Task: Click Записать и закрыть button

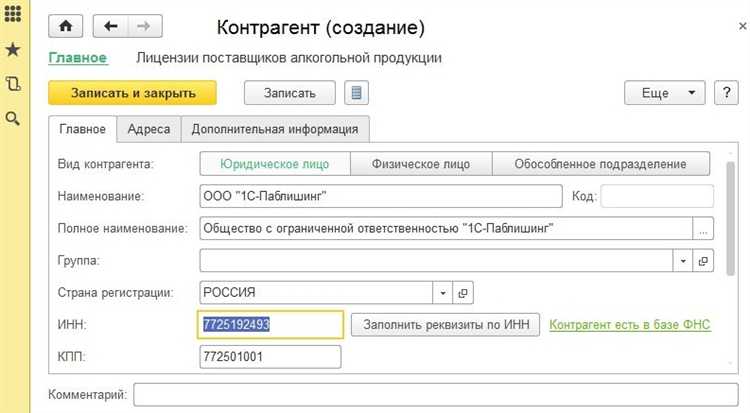Action: tap(132, 93)
